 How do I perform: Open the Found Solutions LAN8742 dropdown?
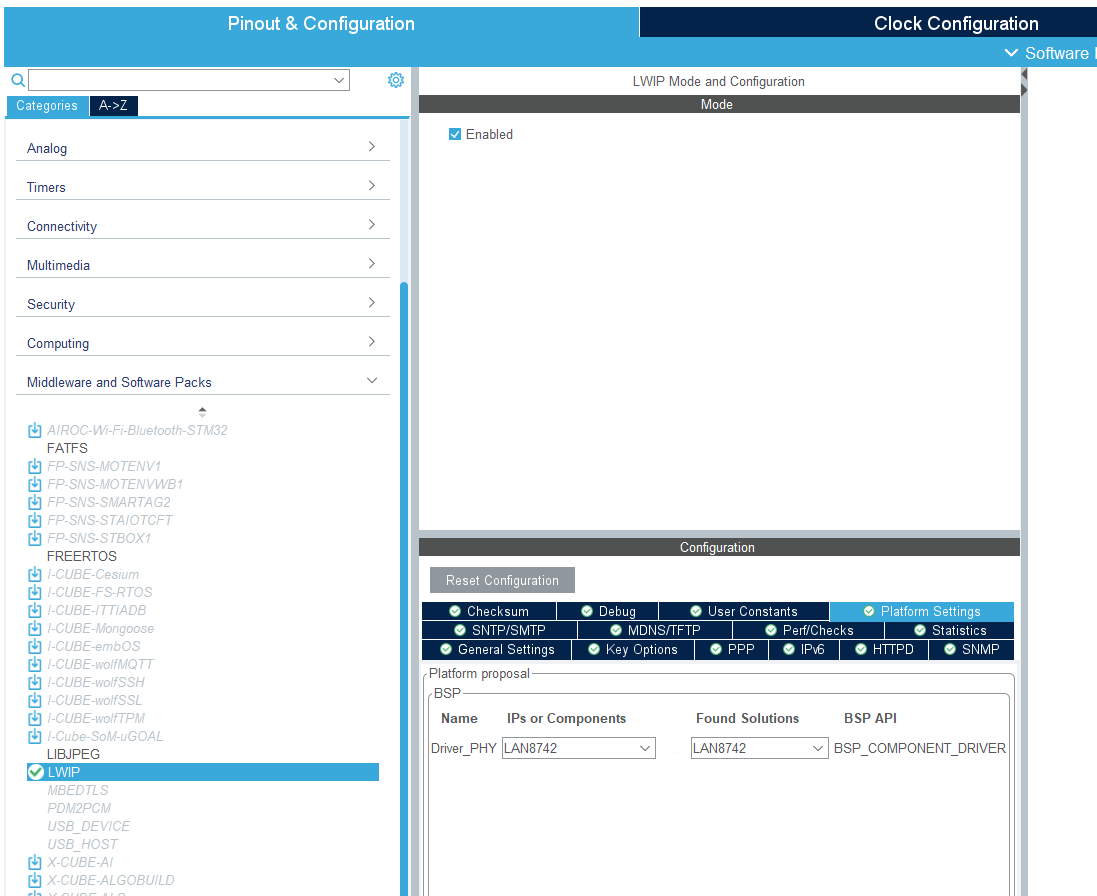click(x=759, y=748)
